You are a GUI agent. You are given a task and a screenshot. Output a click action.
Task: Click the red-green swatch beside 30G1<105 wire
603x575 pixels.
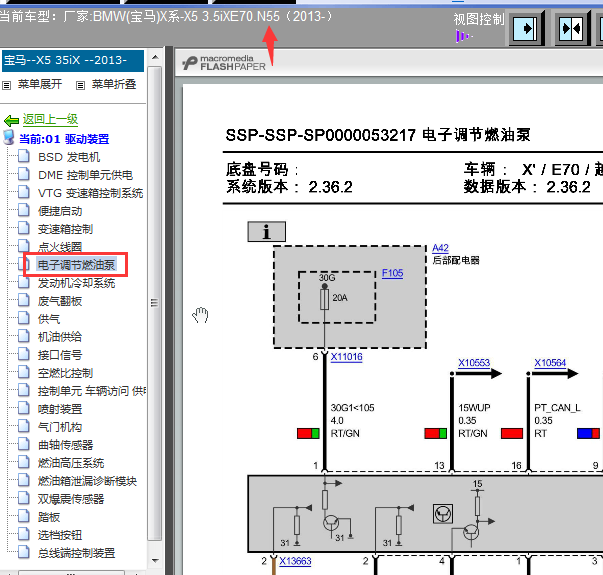pyautogui.click(x=308, y=434)
